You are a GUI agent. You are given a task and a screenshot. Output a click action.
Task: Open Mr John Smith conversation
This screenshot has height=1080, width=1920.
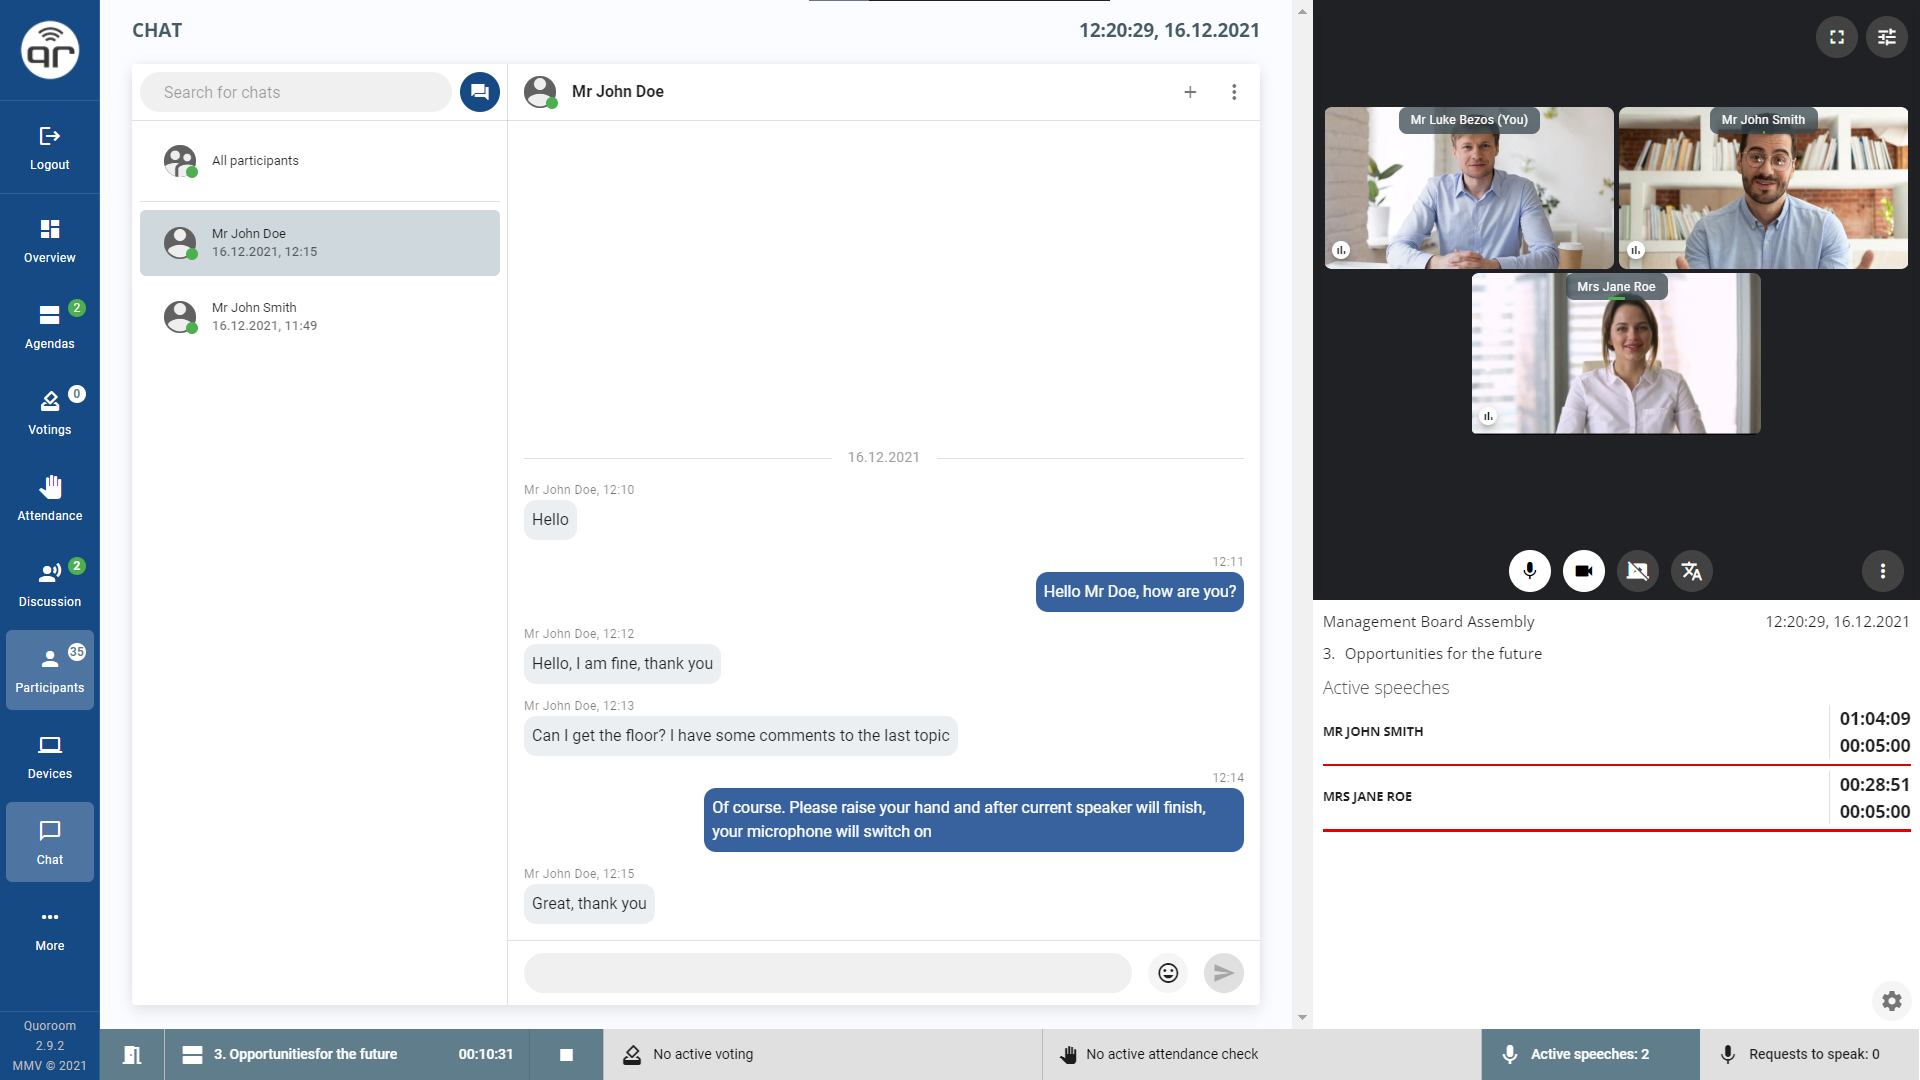320,317
